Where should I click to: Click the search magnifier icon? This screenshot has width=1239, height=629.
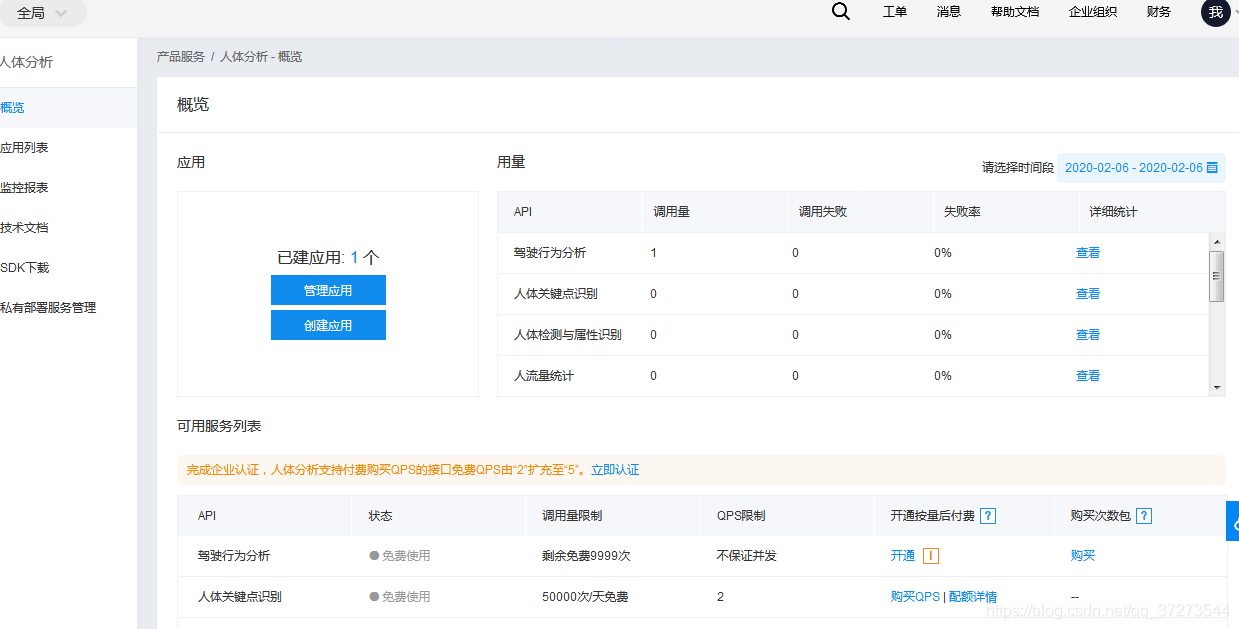[841, 12]
